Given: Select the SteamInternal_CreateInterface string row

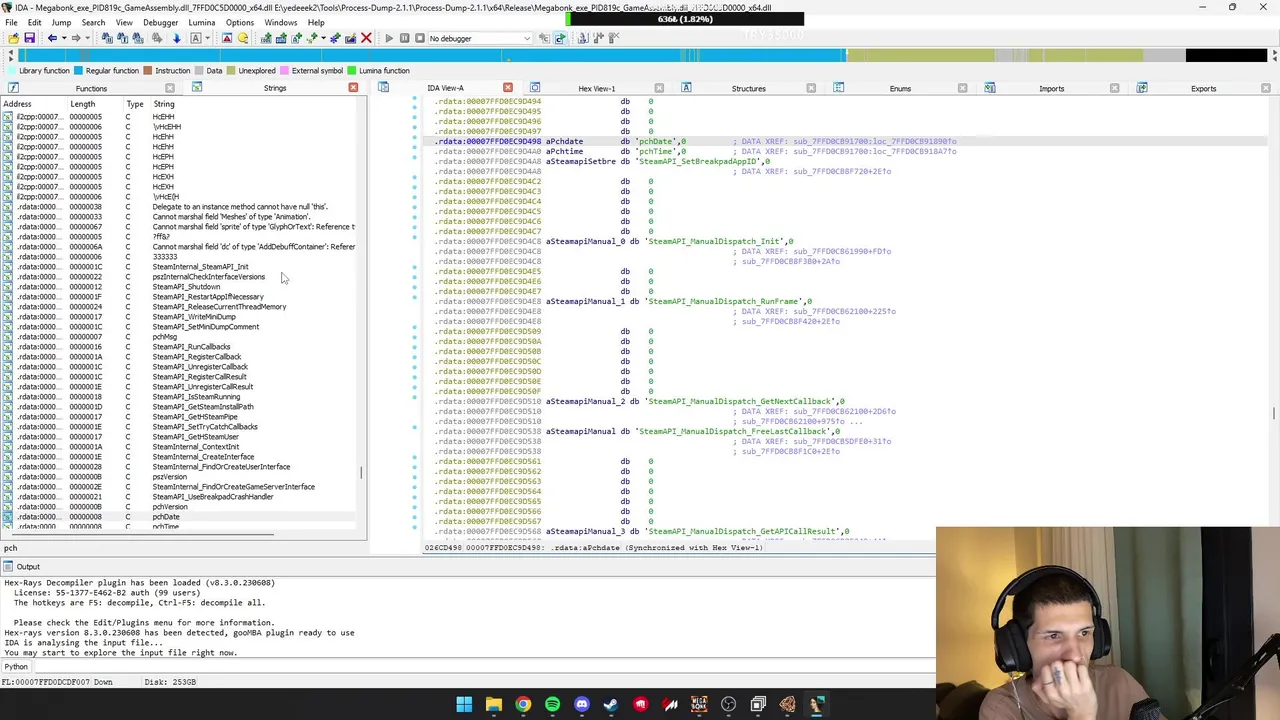Looking at the screenshot, I should 180,457.
